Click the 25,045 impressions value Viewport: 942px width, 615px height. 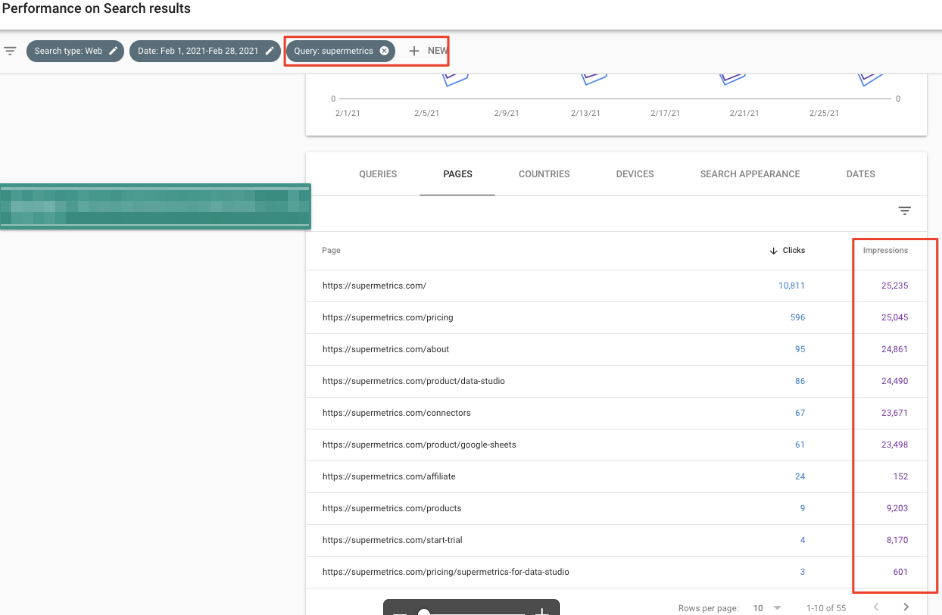(x=895, y=318)
